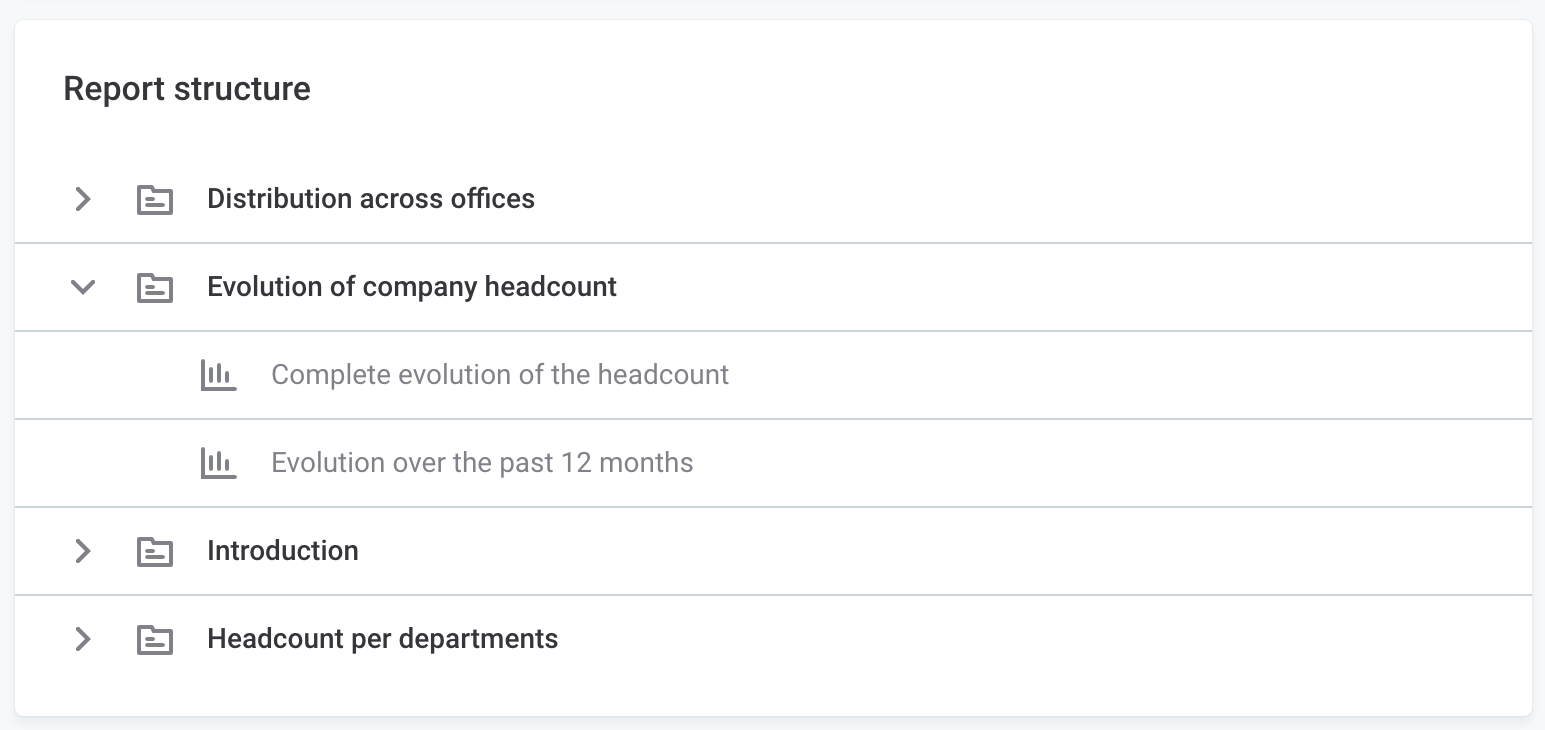This screenshot has height=730, width=1545.
Task: Select the Evolution of company headcount label
Action: 411,287
